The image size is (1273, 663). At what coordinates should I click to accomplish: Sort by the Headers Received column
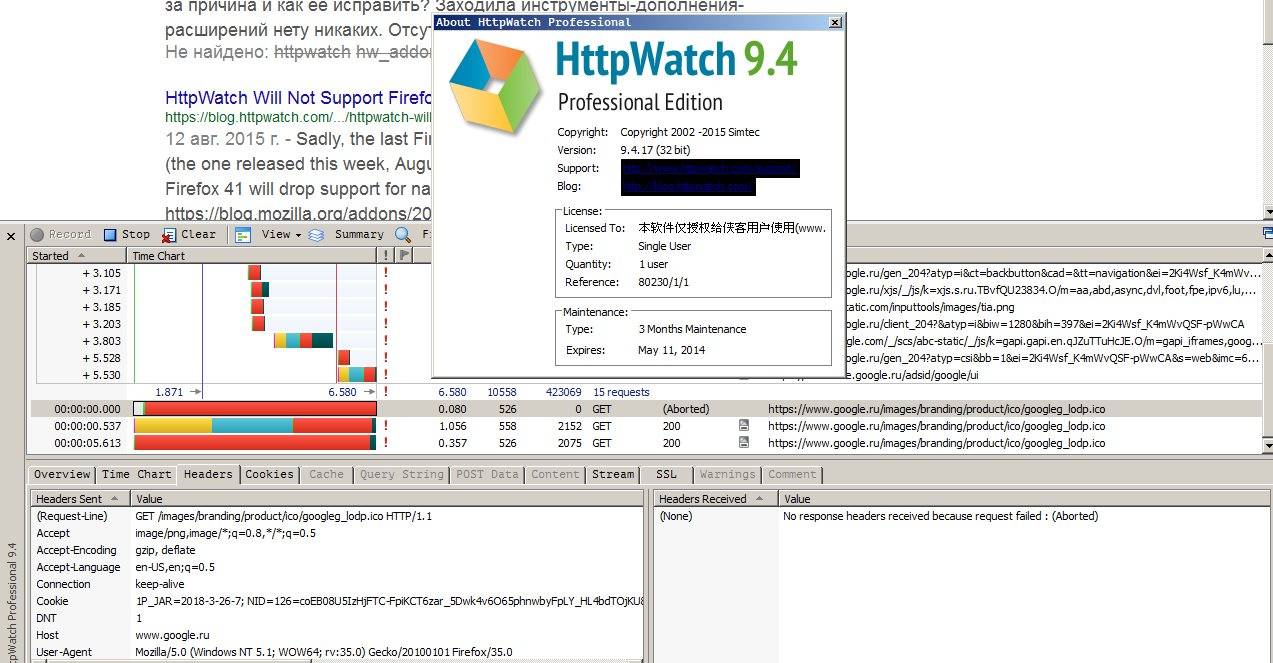coord(717,499)
